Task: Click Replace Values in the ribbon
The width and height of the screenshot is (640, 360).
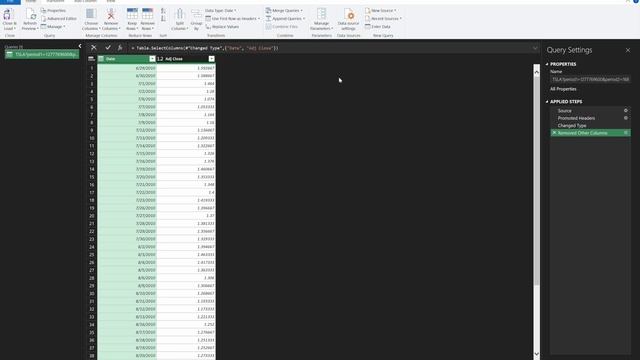Action: [x=222, y=27]
